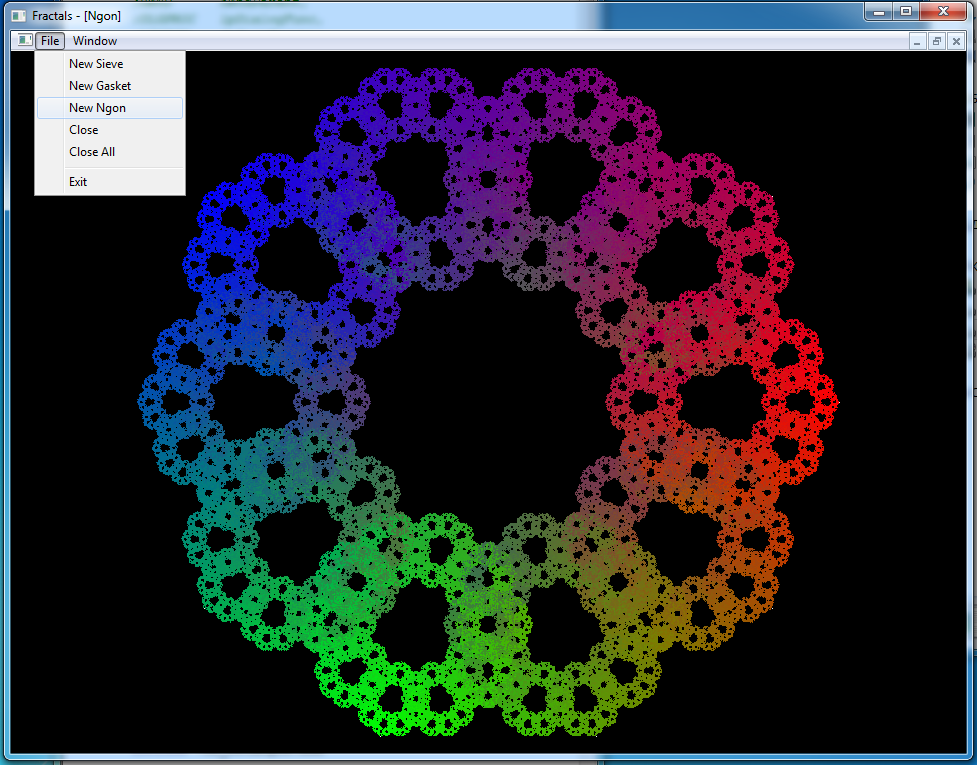Click the Fractals app icon in title bar
Viewport: 977px width, 765px height.
pyautogui.click(x=18, y=16)
